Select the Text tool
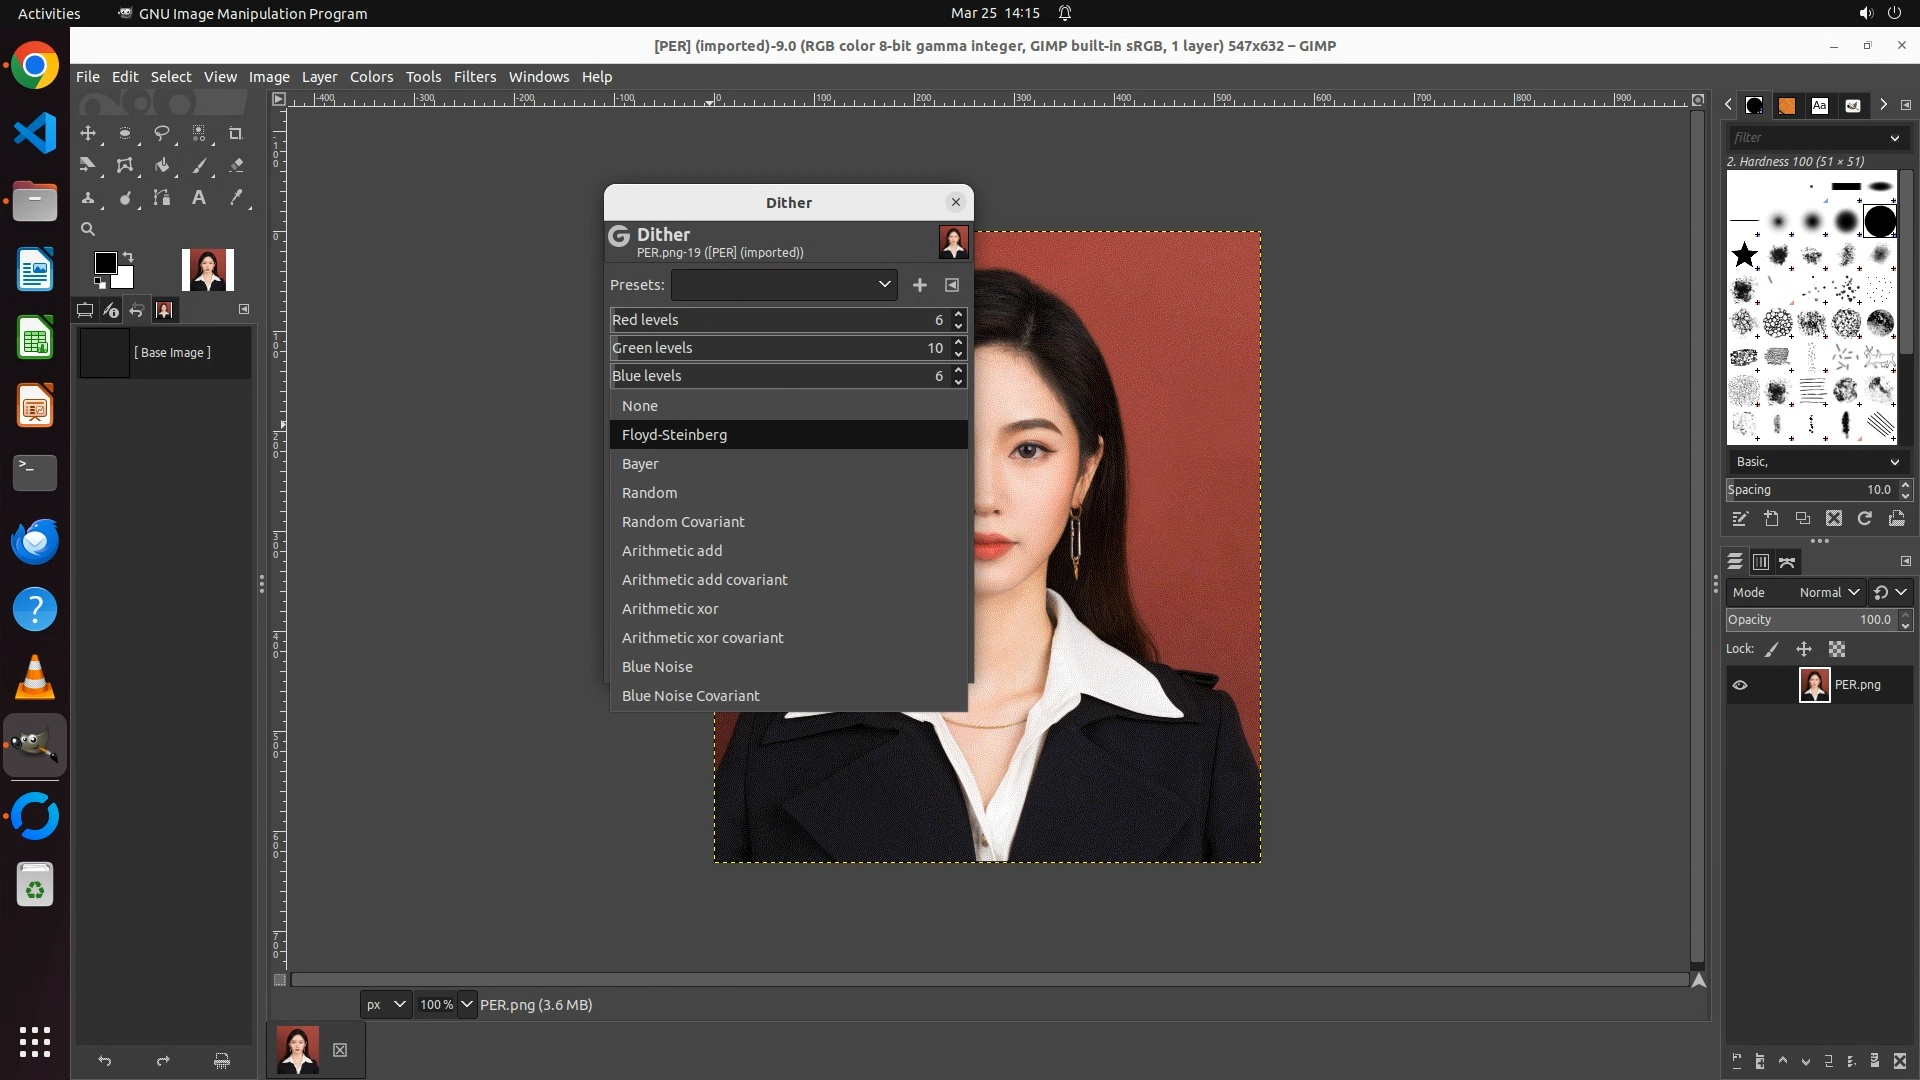The height and width of the screenshot is (1080, 1920). point(199,198)
